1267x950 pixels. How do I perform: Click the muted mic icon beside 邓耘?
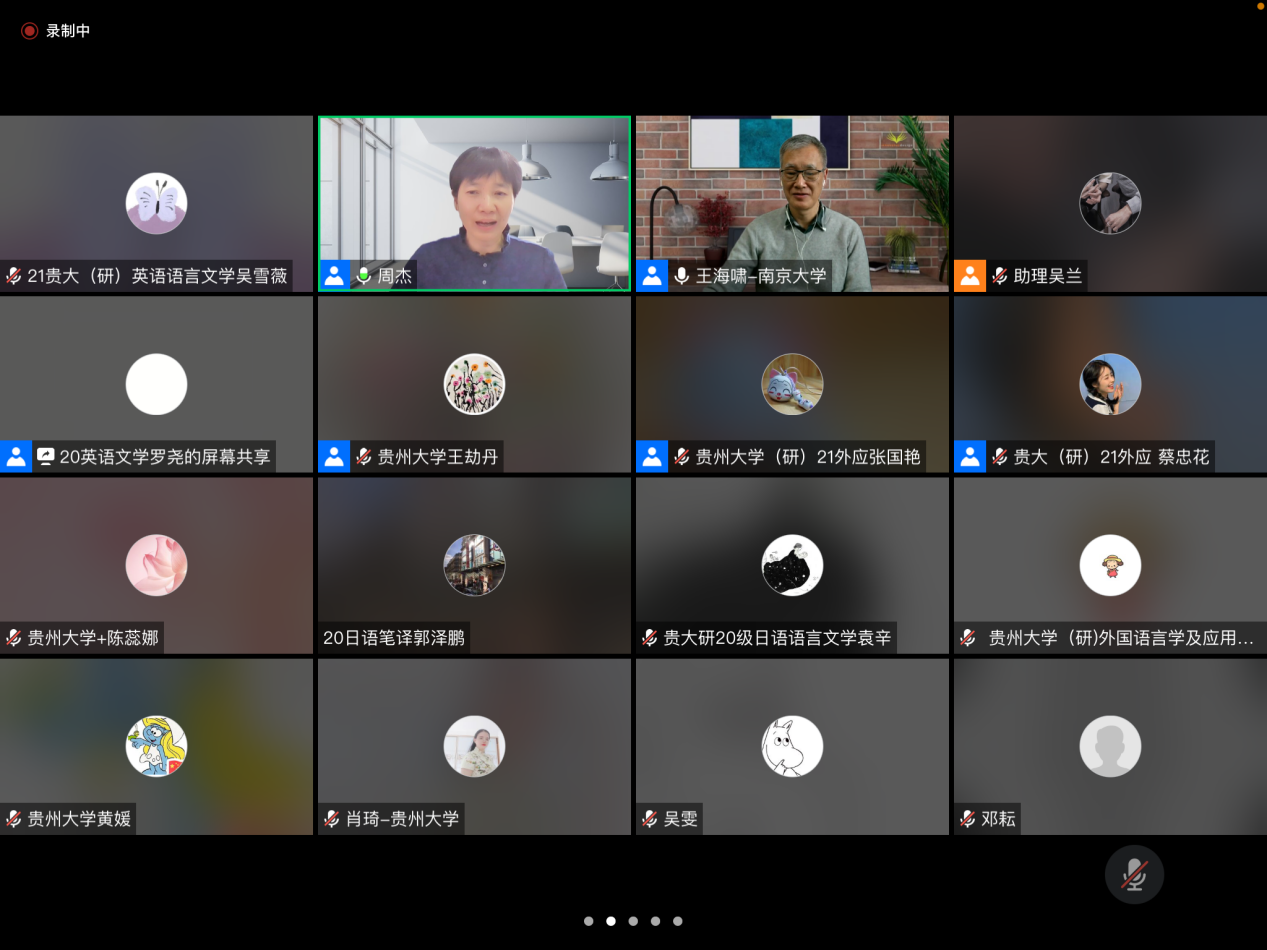[967, 819]
